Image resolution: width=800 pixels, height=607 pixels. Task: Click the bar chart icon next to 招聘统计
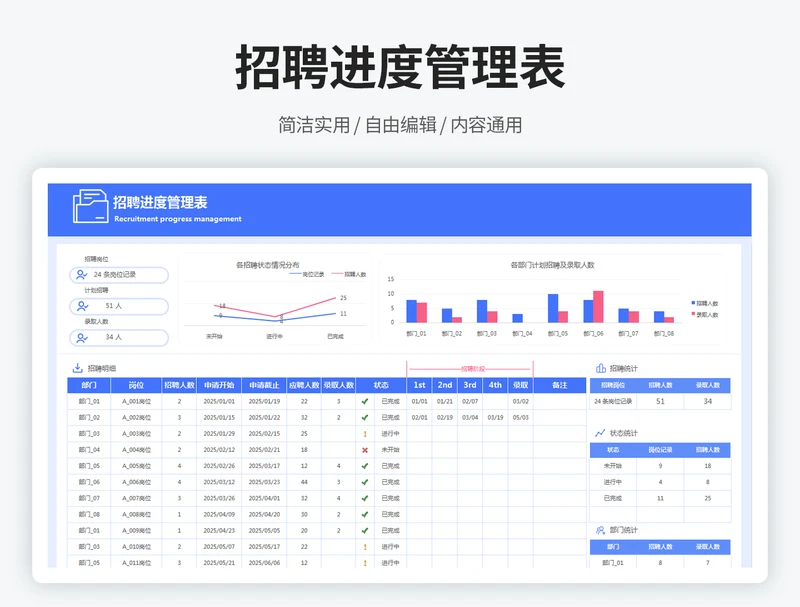[x=601, y=368]
